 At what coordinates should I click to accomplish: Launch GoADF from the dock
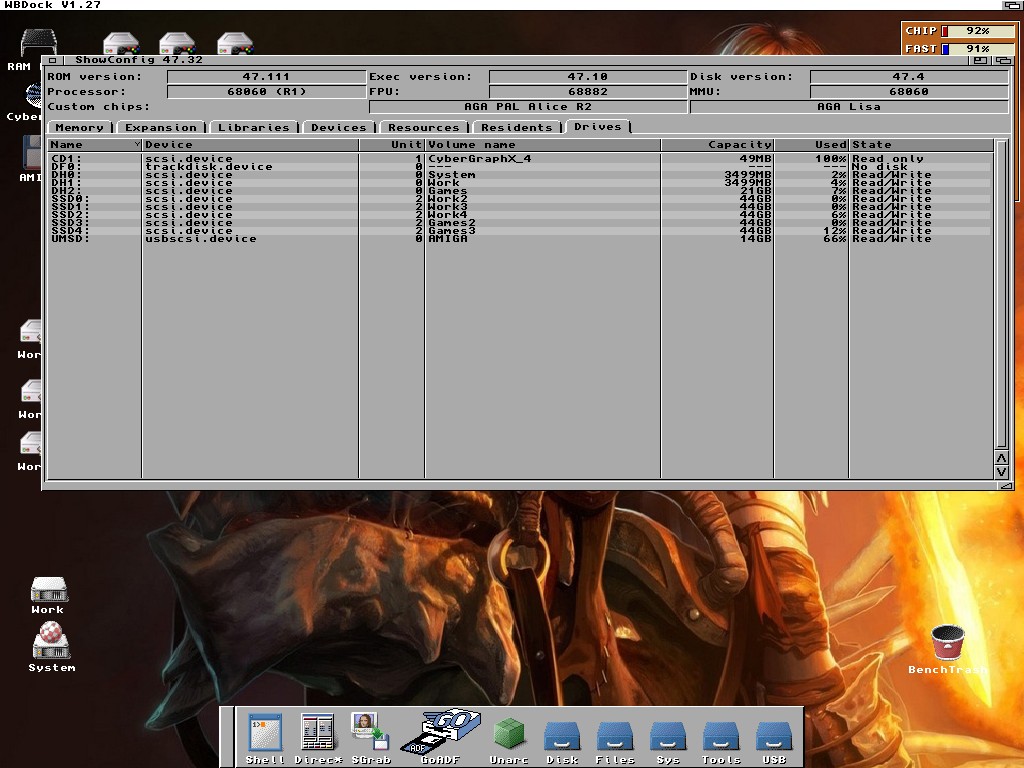440,736
